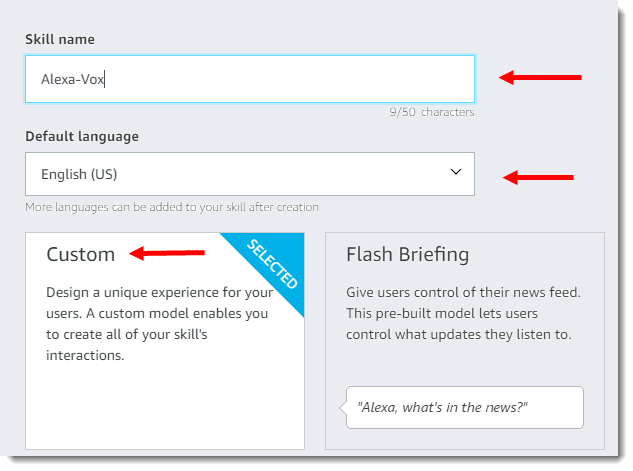This screenshot has width=633, height=471.
Task: Click the Skill name text field
Action: coord(250,79)
